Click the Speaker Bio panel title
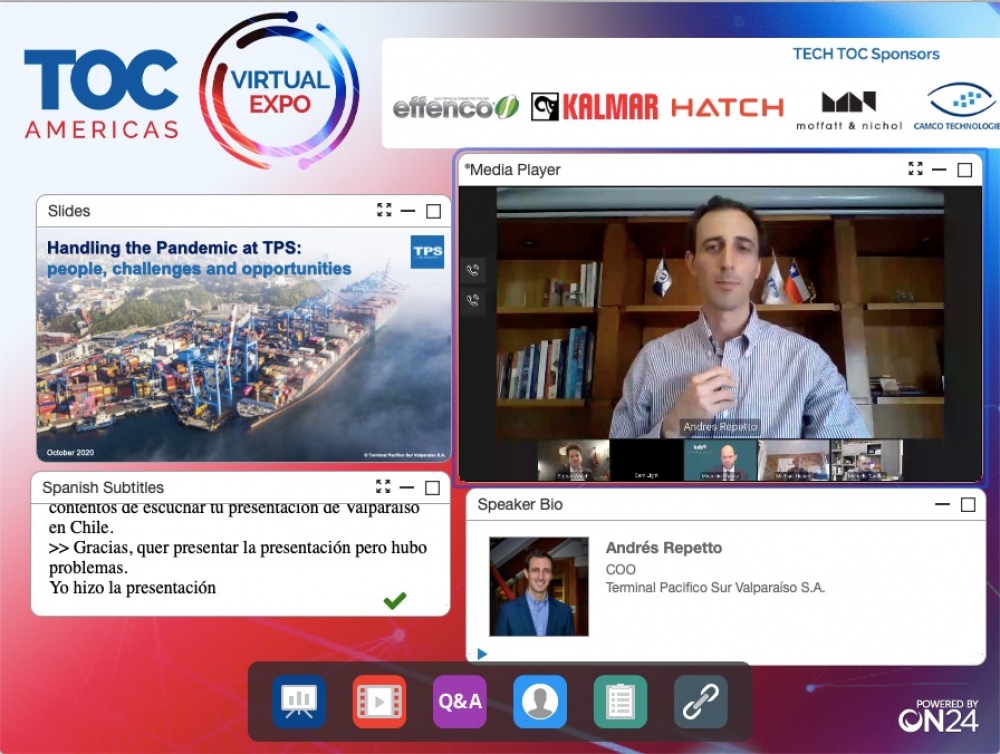The height and width of the screenshot is (754, 1000). pos(520,505)
